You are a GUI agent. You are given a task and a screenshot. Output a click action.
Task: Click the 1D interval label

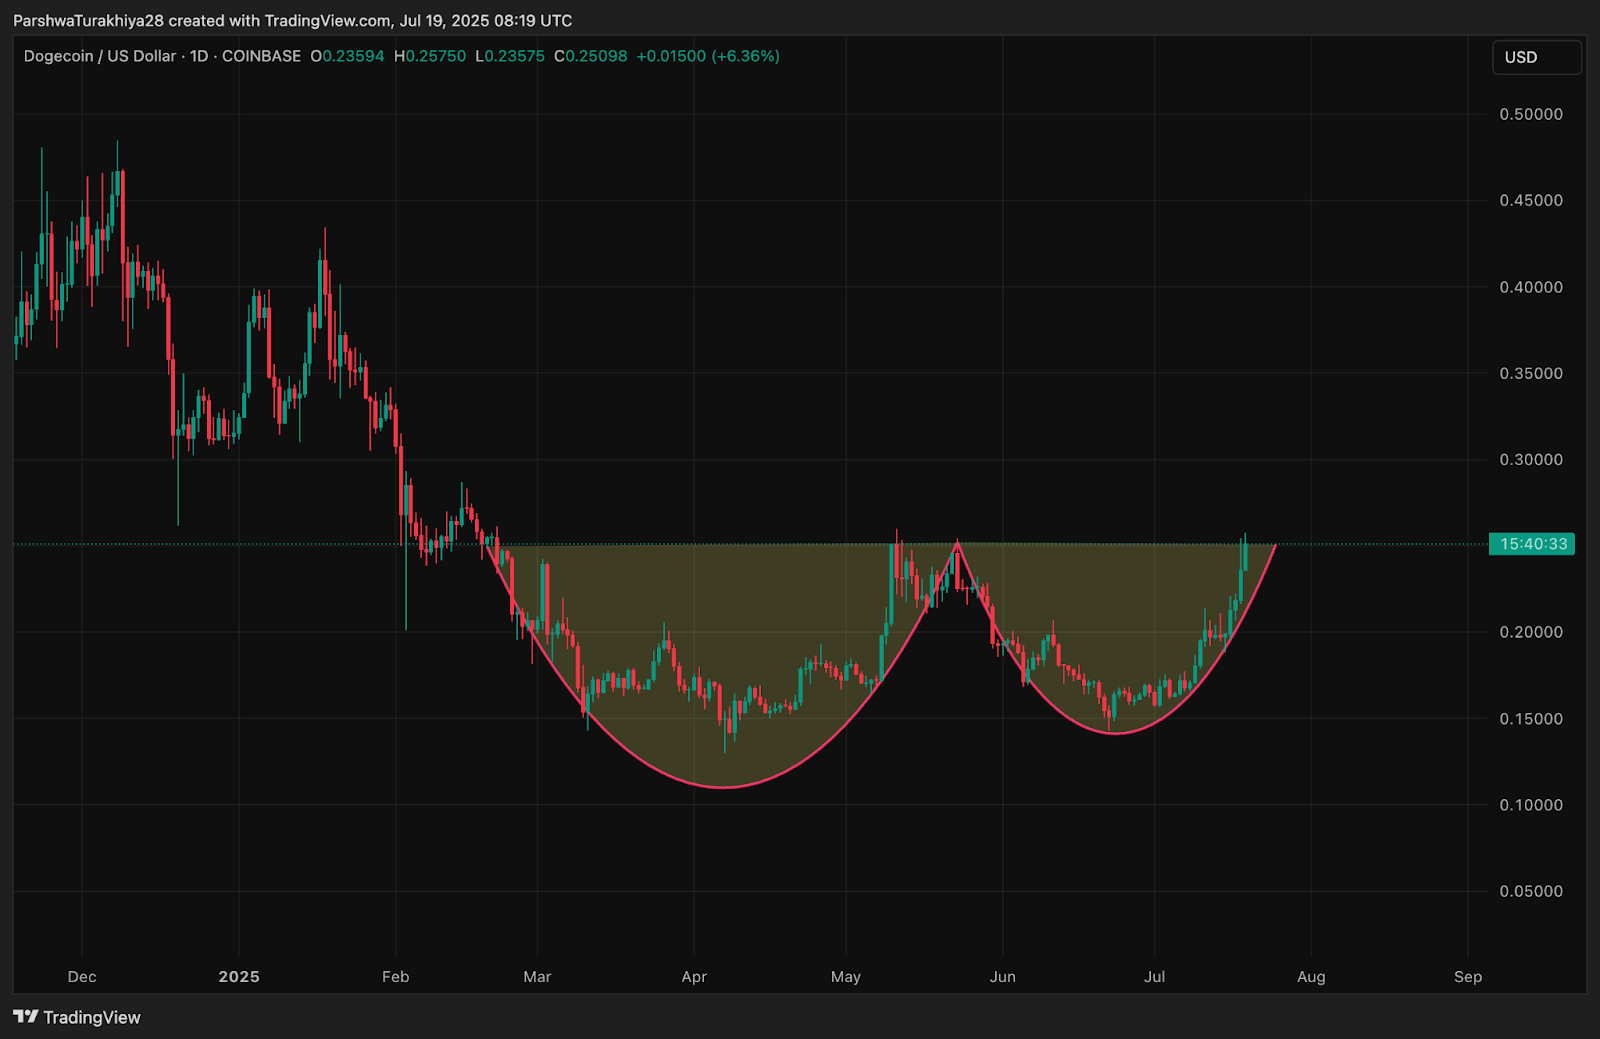(199, 56)
